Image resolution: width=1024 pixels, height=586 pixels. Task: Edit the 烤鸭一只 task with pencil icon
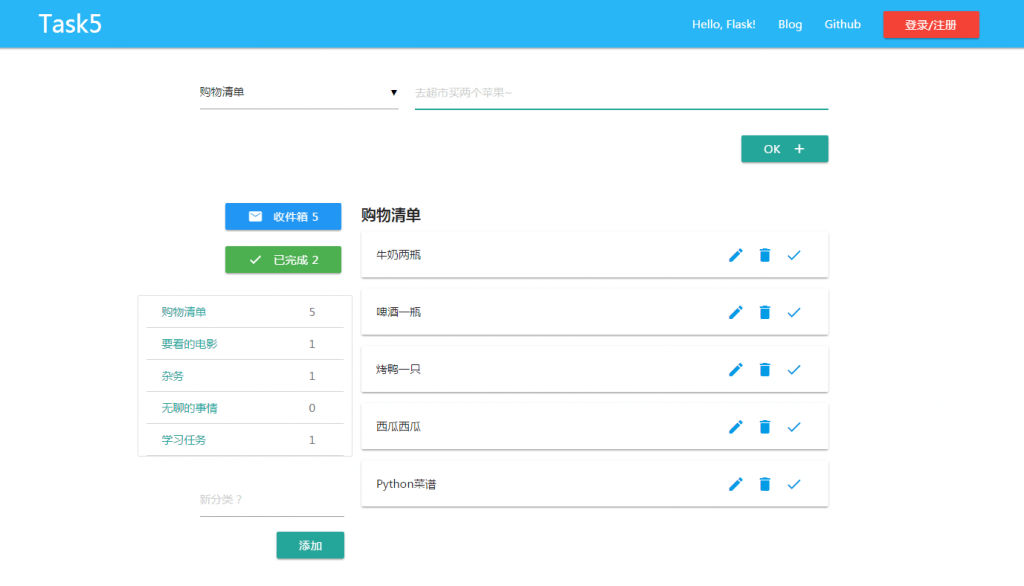click(x=735, y=369)
